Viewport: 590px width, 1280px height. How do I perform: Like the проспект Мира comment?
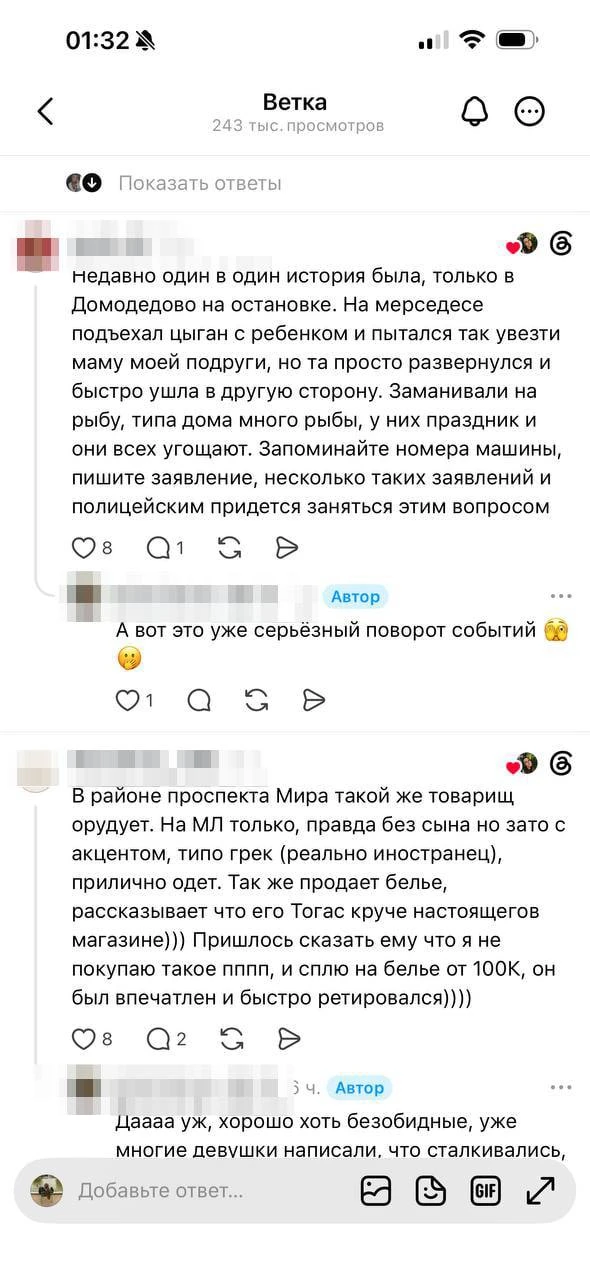tap(83, 1039)
